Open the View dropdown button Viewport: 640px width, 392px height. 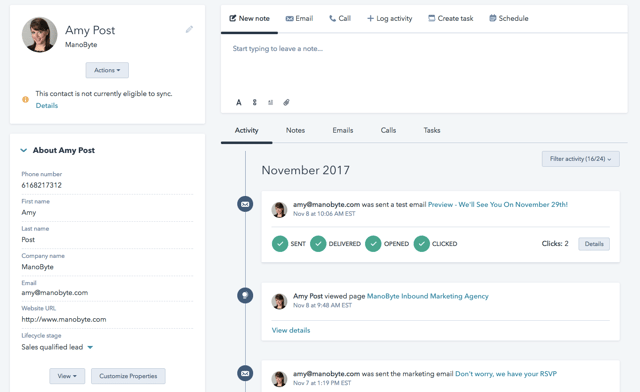pyautogui.click(x=67, y=376)
